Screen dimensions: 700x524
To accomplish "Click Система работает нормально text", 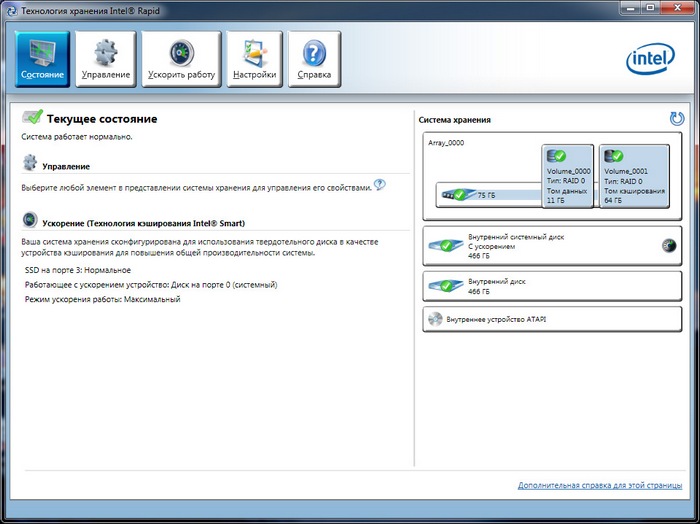I will pos(77,137).
